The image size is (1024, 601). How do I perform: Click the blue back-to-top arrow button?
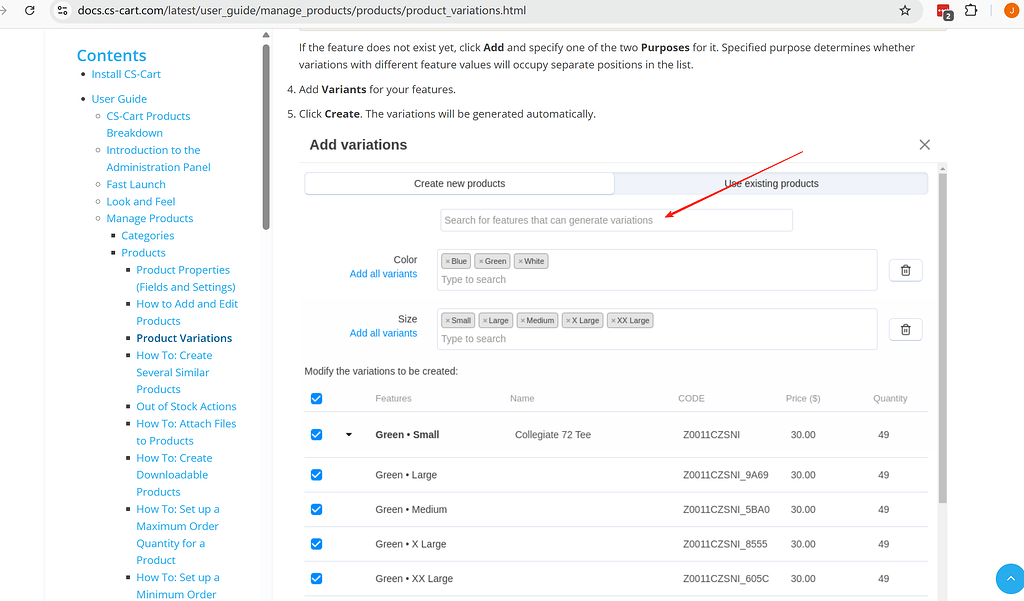[1009, 578]
